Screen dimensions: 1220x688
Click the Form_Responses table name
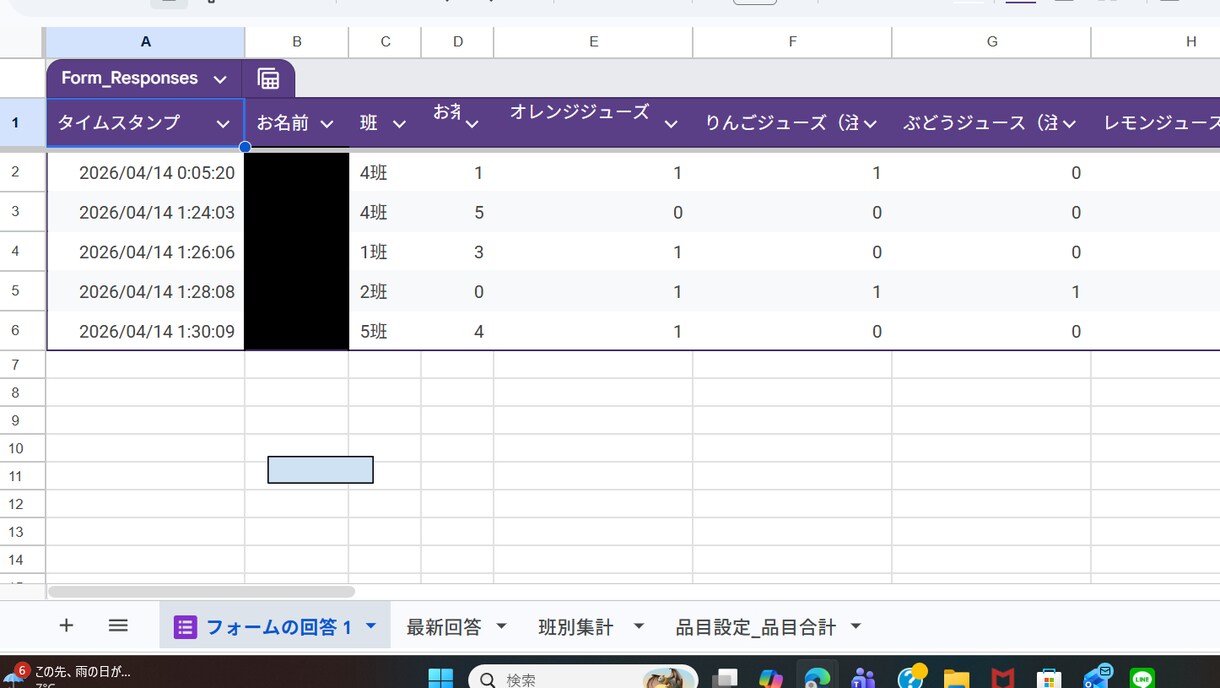tap(130, 78)
